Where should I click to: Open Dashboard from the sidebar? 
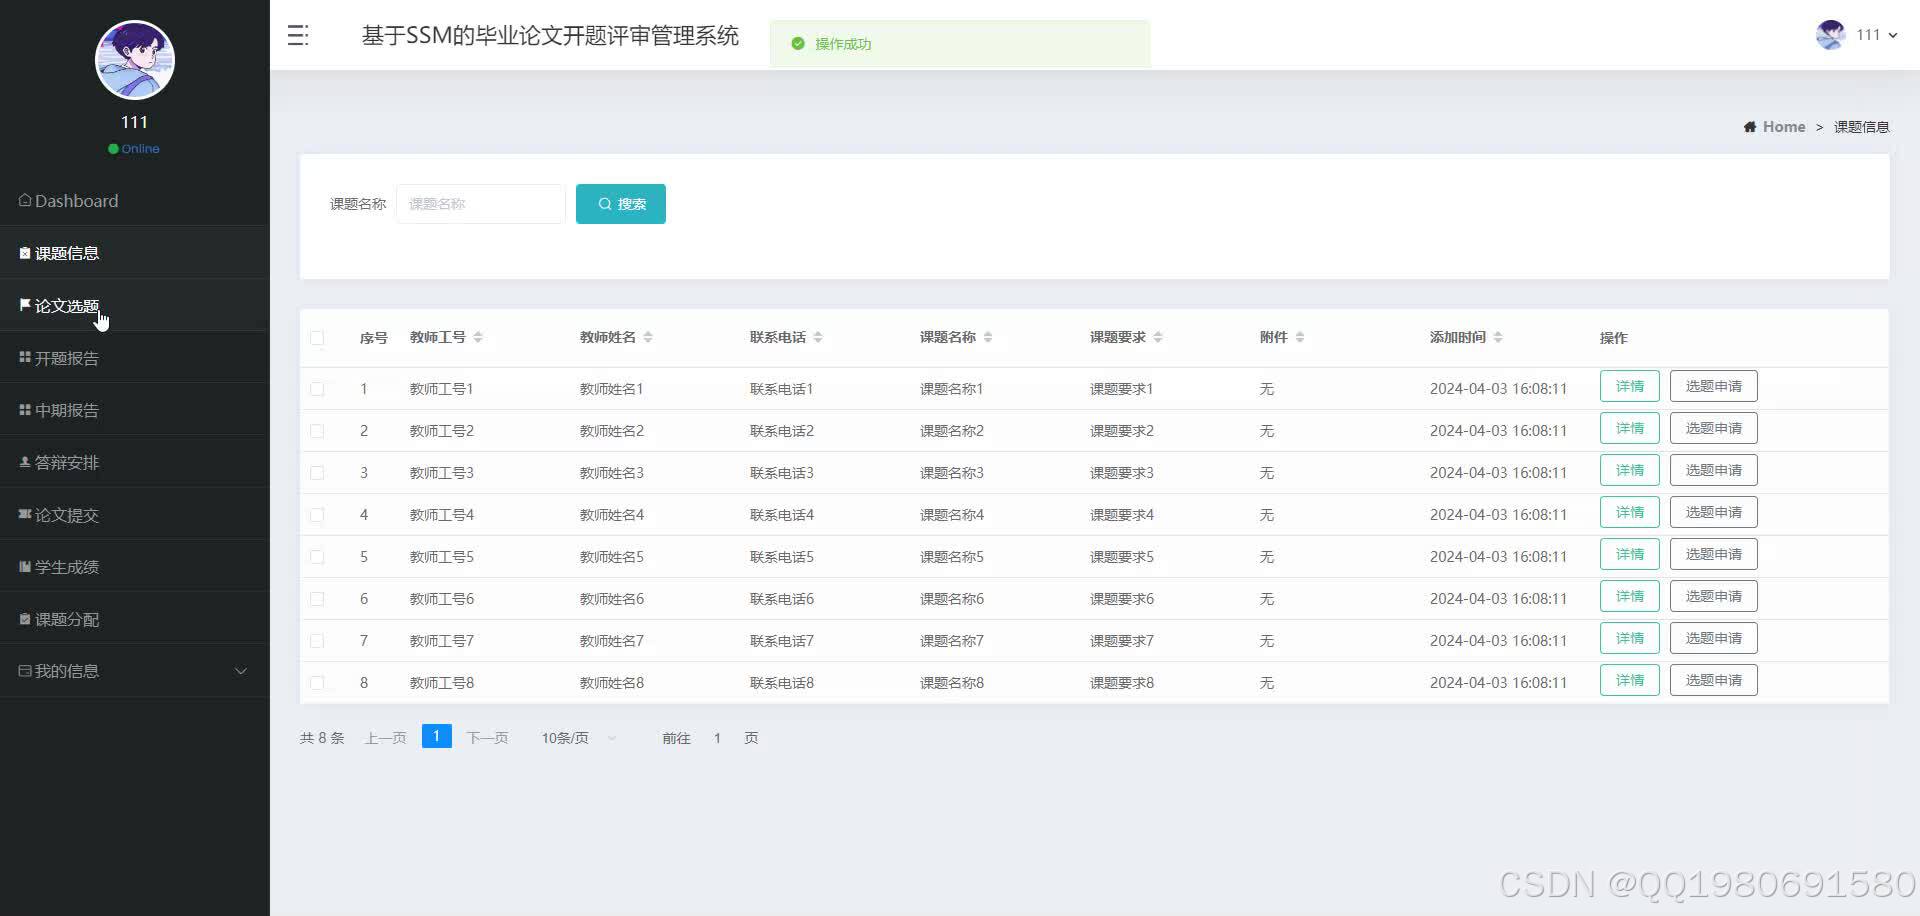point(75,200)
